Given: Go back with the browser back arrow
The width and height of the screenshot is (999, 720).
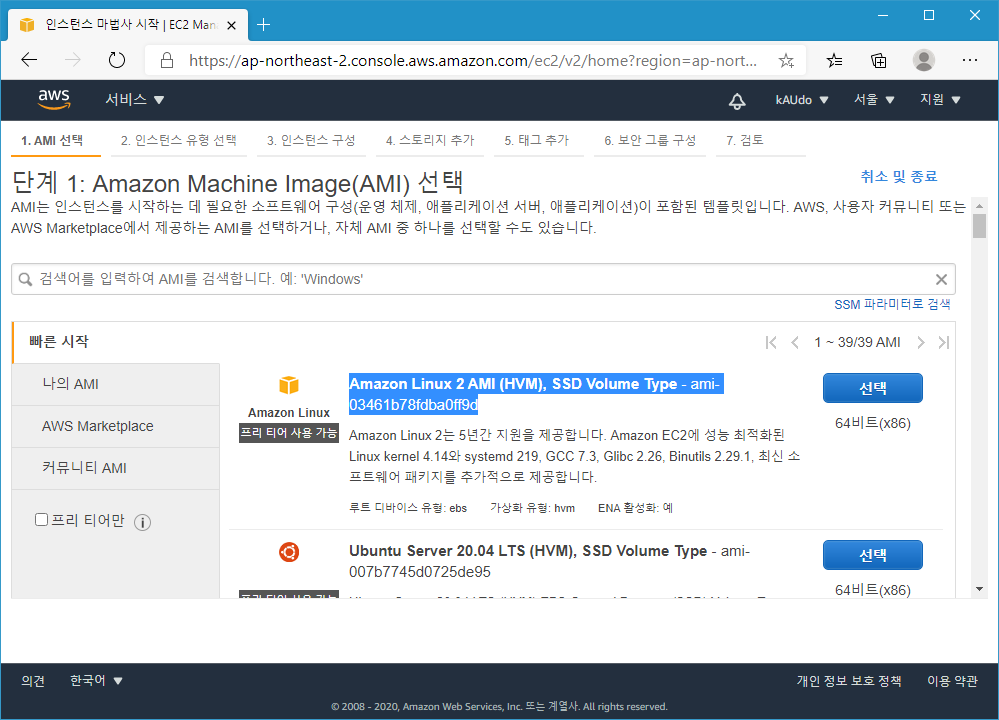Looking at the screenshot, I should 29,61.
